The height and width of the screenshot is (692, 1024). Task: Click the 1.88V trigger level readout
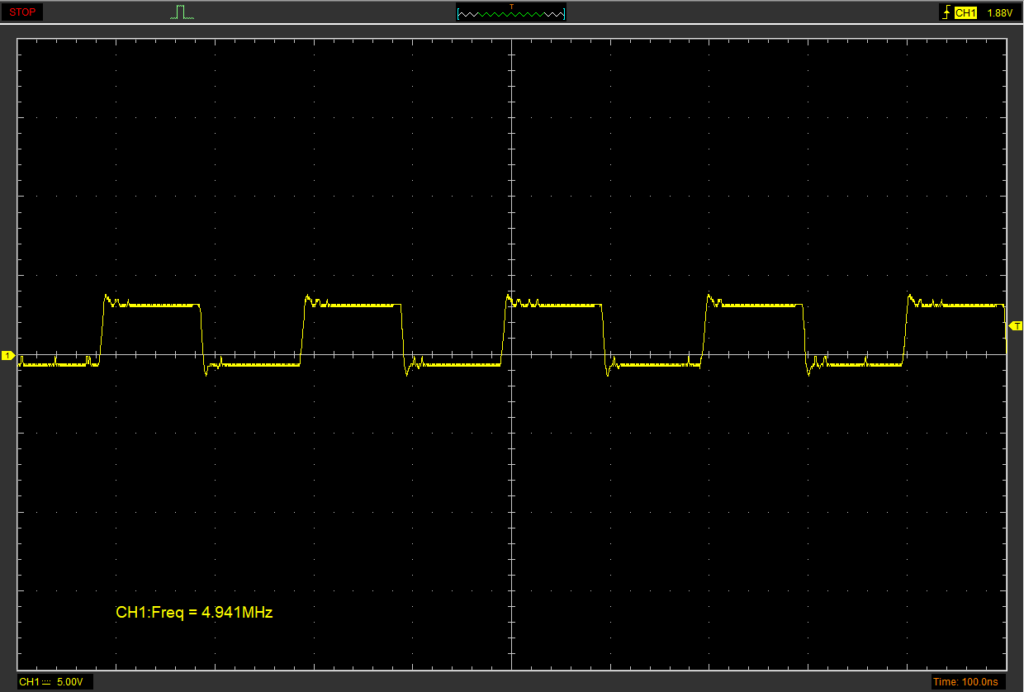pyautogui.click(x=999, y=13)
